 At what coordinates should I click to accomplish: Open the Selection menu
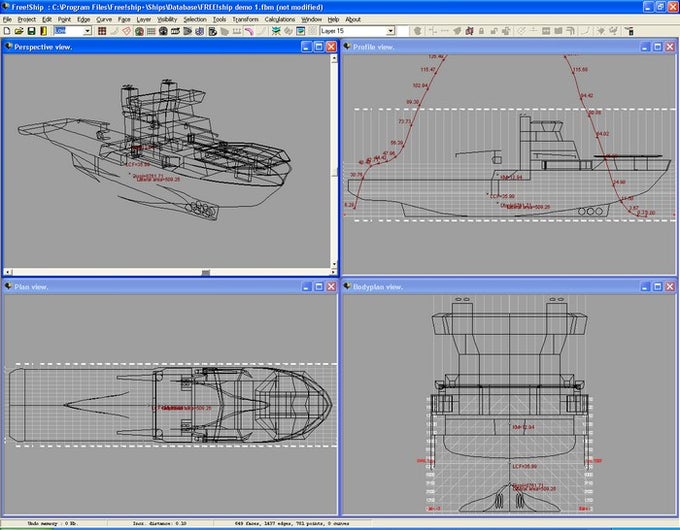[x=195, y=20]
